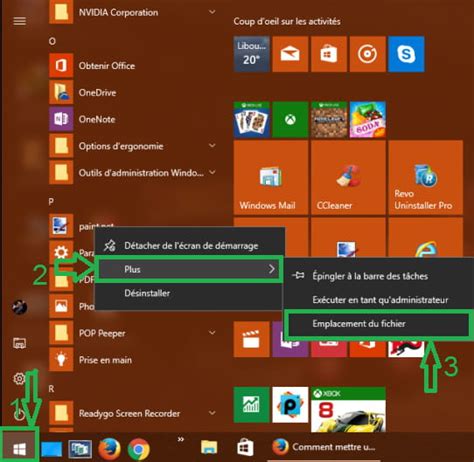The image size is (474, 462).
Task: Launch Obtenir Office app
Action: tap(133, 66)
